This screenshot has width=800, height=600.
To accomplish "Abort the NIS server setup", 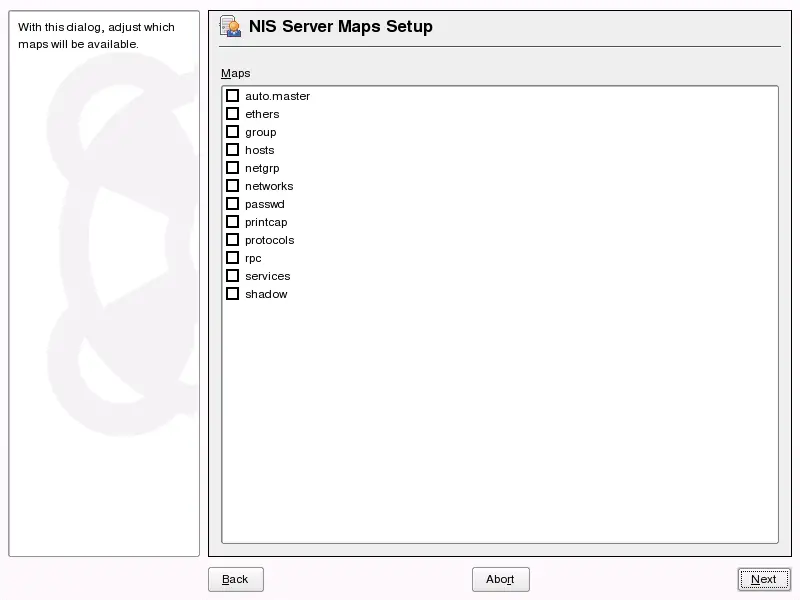I will (x=500, y=579).
